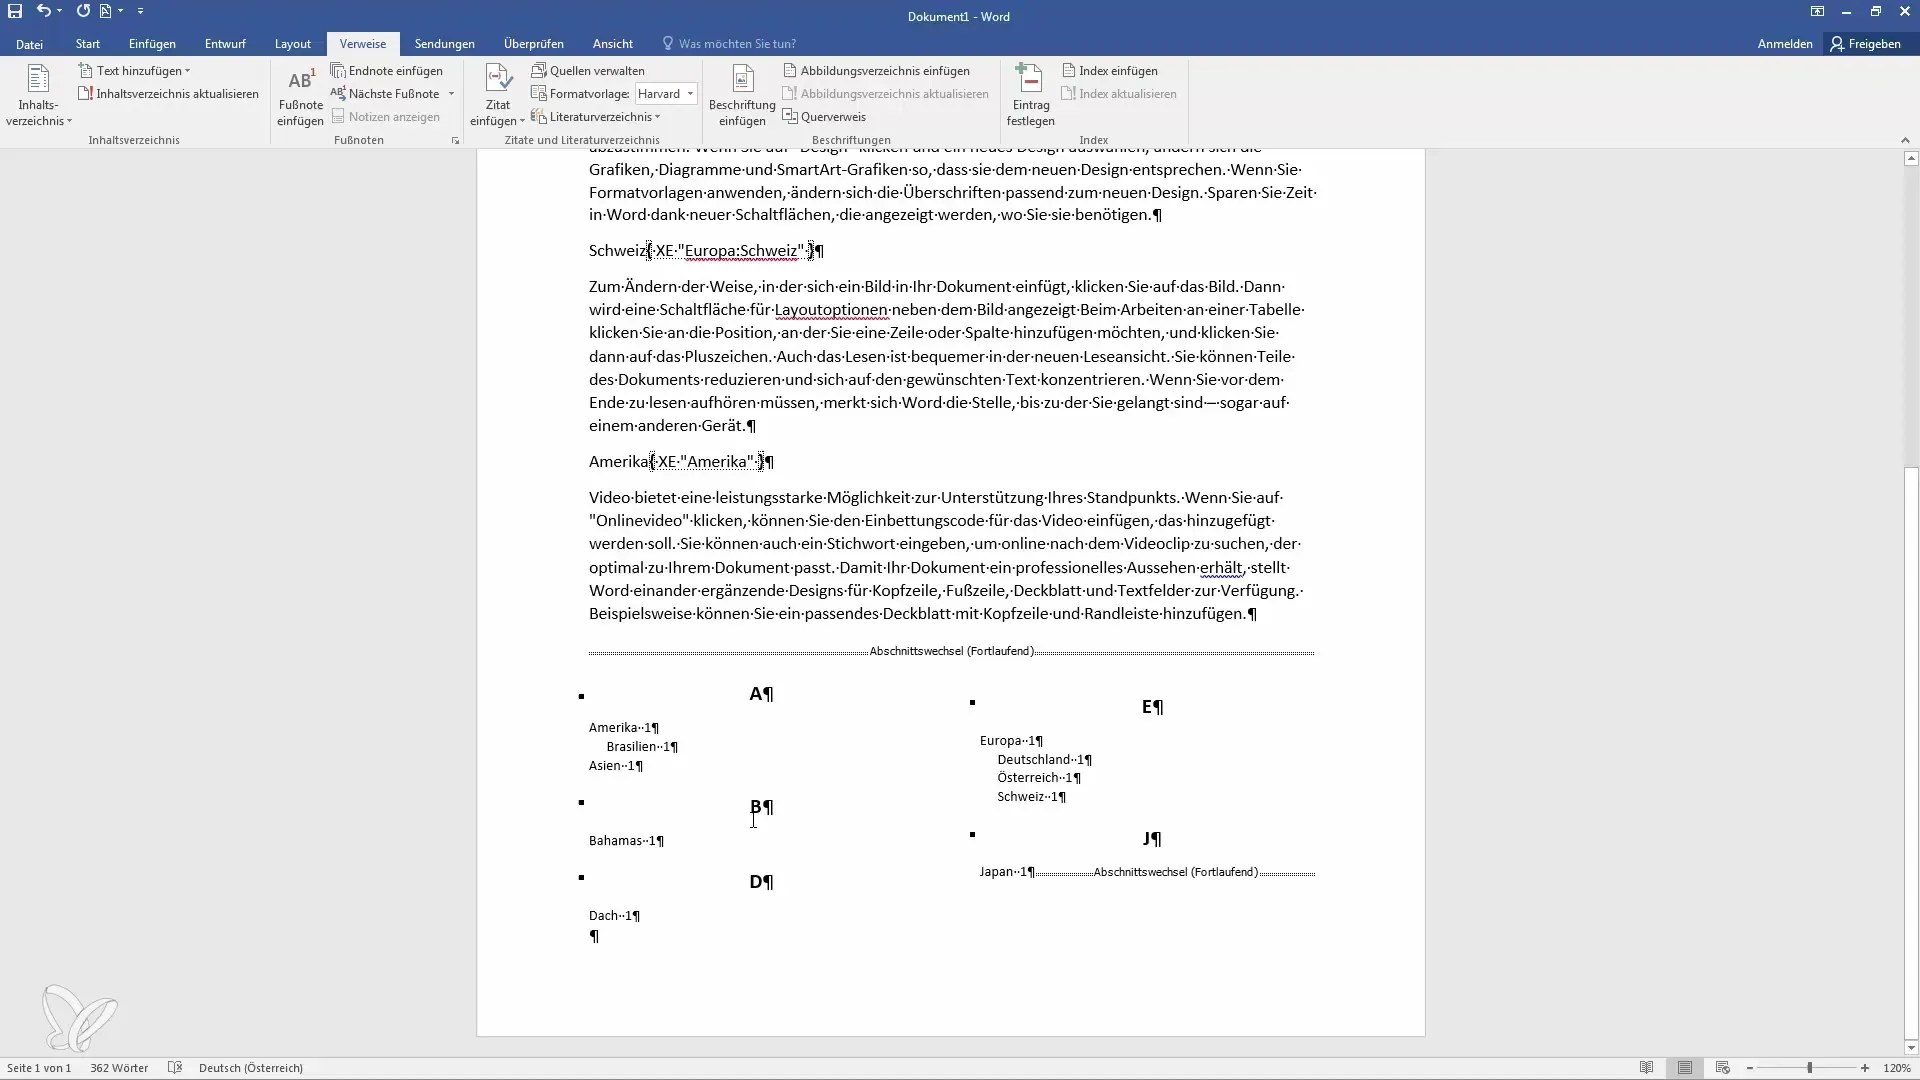The width and height of the screenshot is (1920, 1080).
Task: Switch to read mode view icon
Action: pyautogui.click(x=1646, y=1068)
